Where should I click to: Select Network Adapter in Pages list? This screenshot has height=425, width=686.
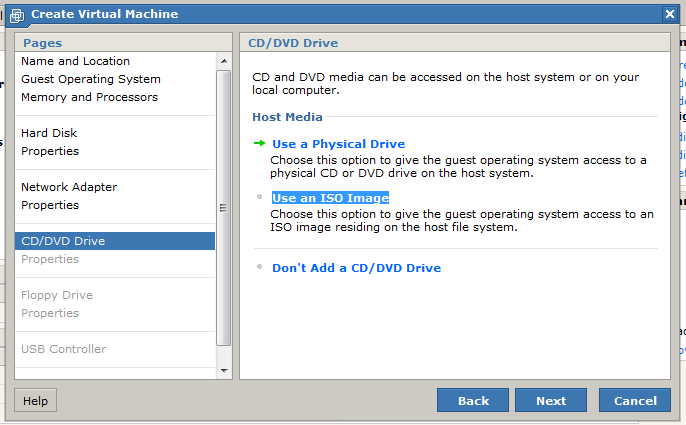69,187
